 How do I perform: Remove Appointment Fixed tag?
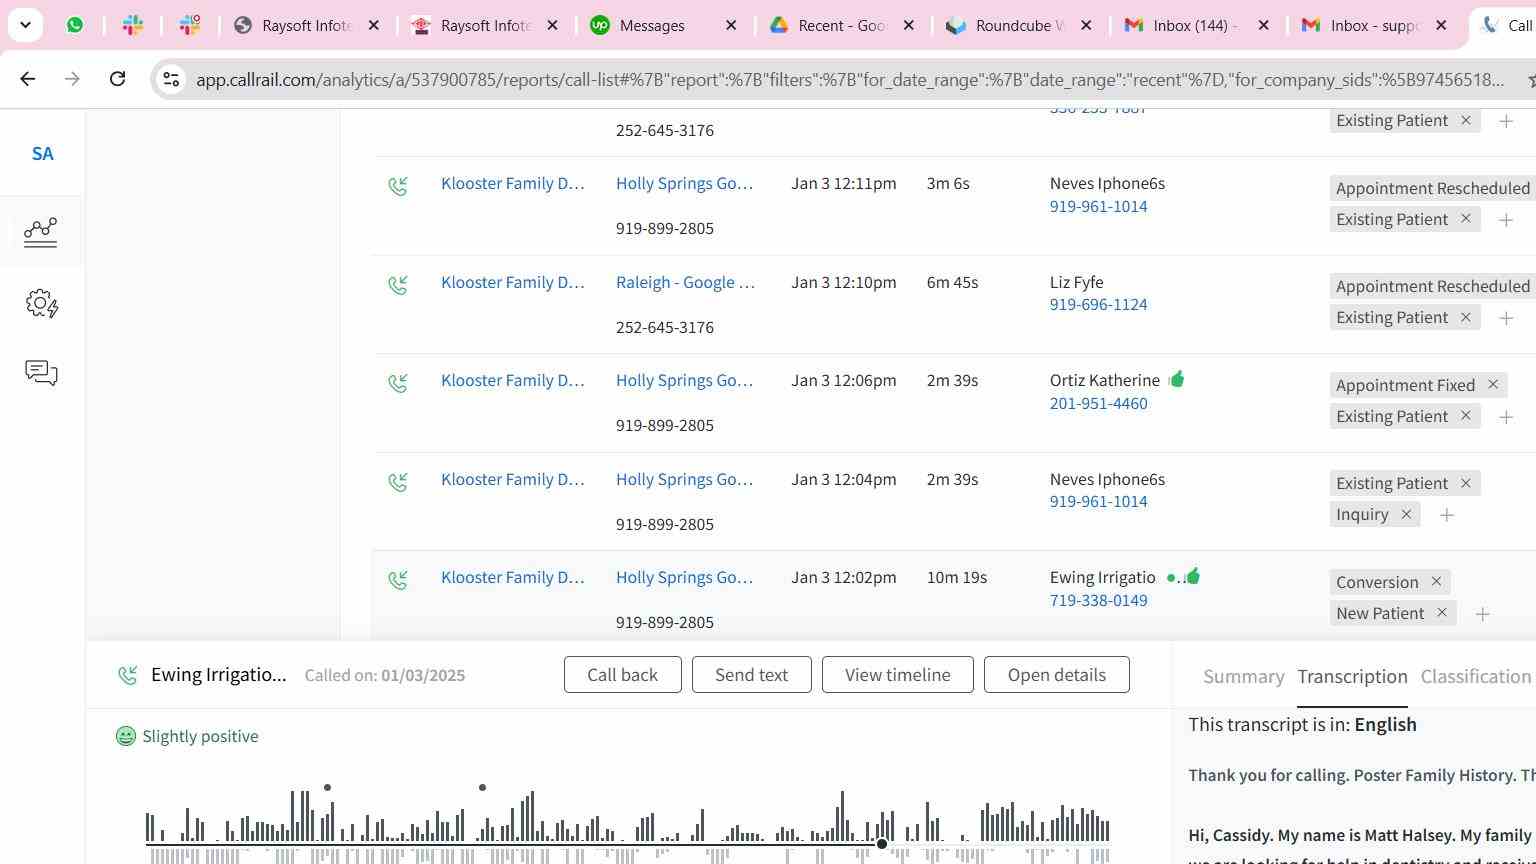coord(1493,385)
